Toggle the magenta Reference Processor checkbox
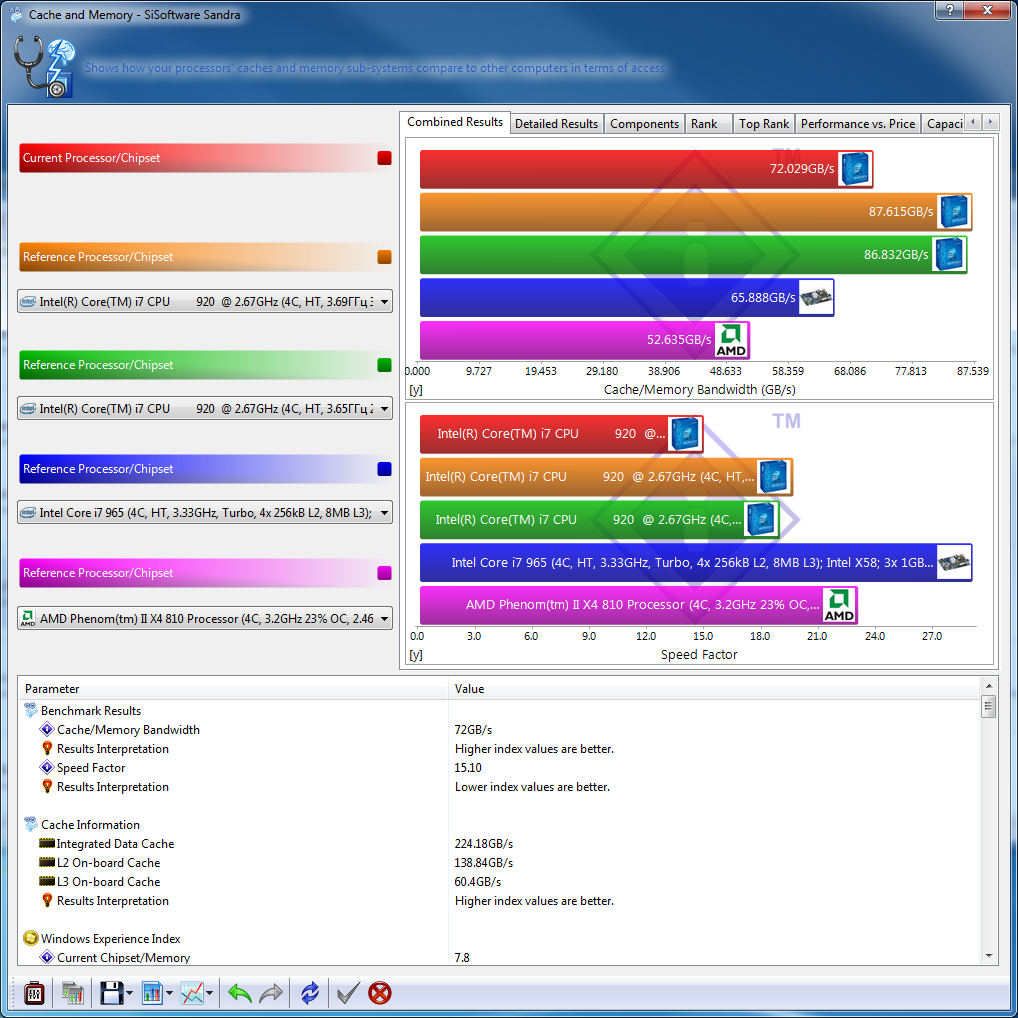 pos(384,573)
